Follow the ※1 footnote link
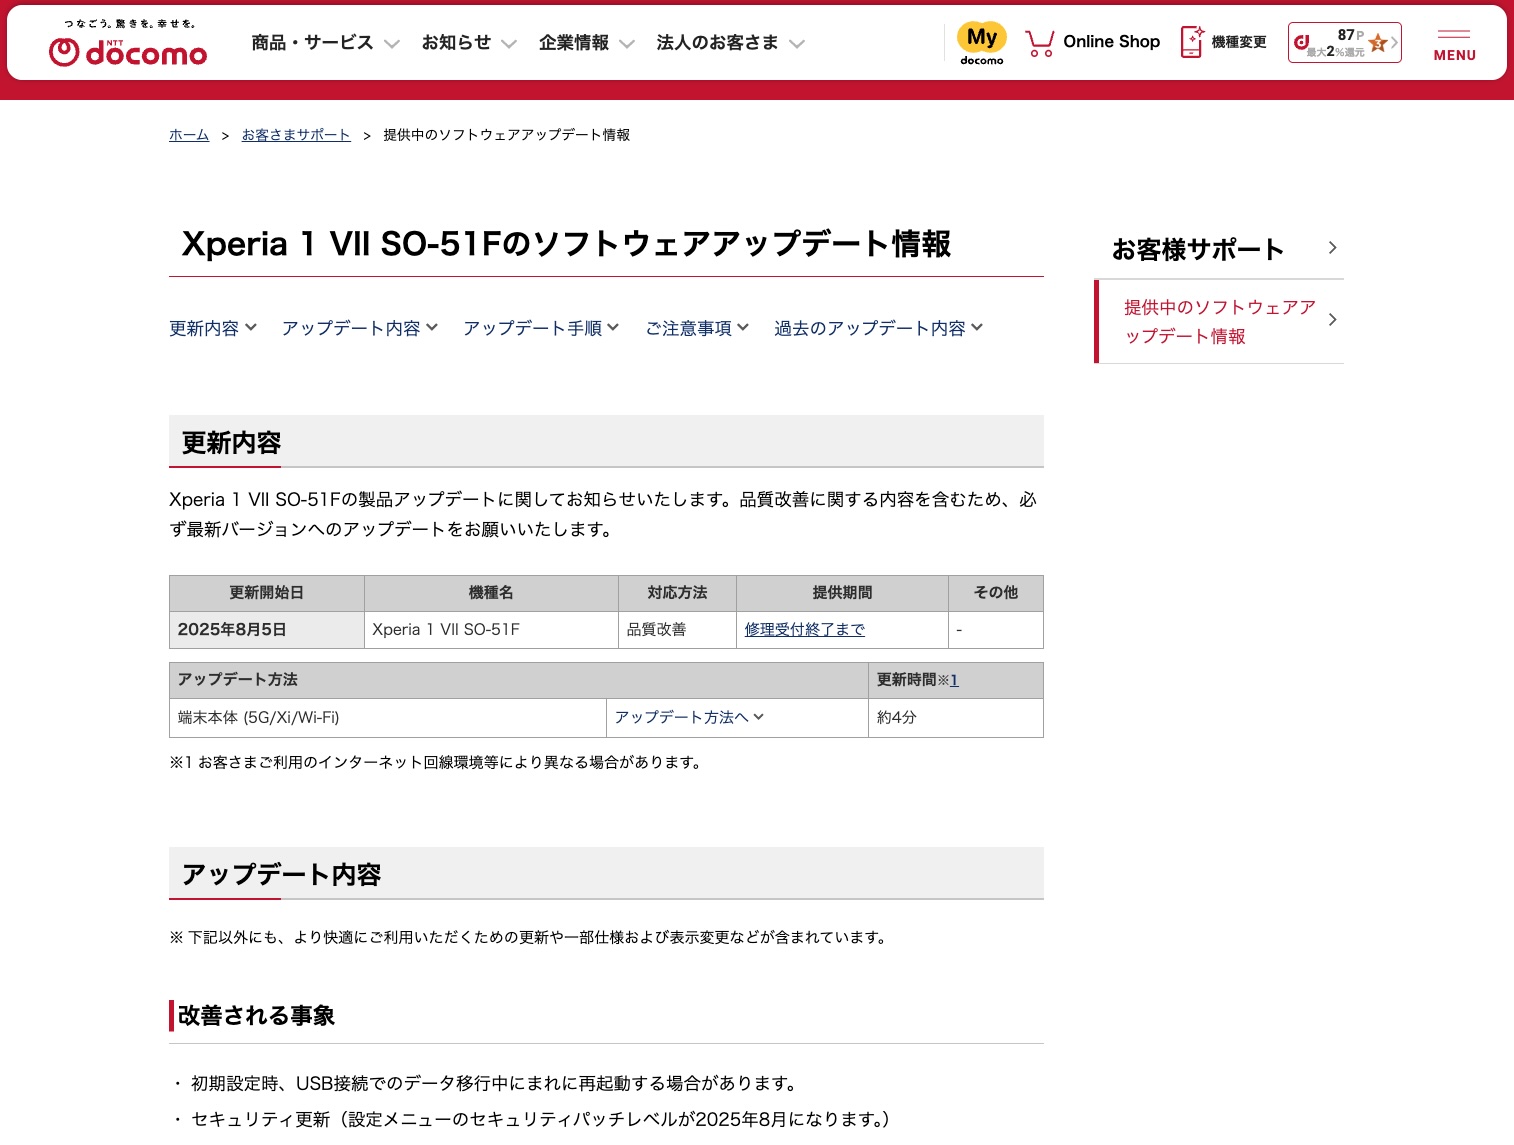Image resolution: width=1514 pixels, height=1145 pixels. 954,680
